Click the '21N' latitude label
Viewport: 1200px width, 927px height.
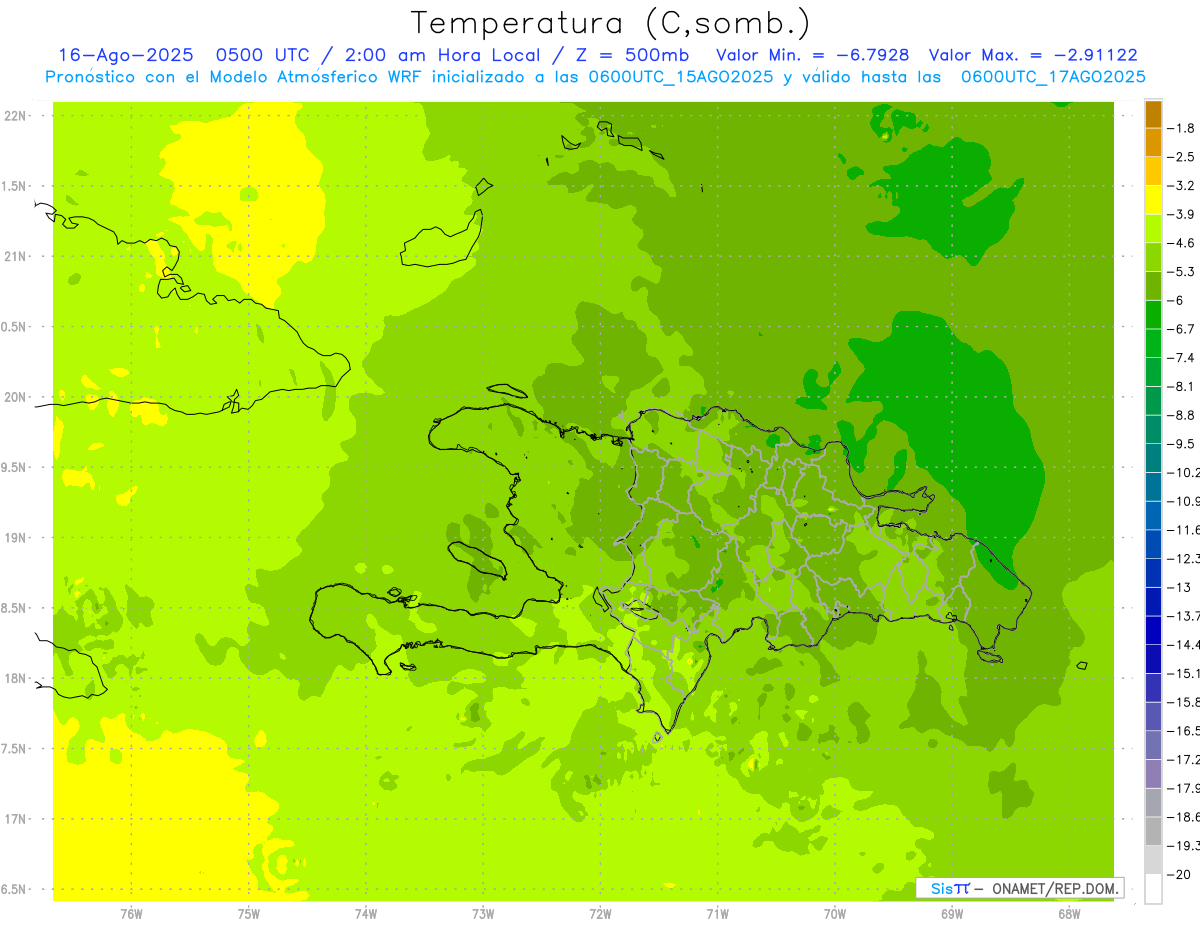point(16,257)
